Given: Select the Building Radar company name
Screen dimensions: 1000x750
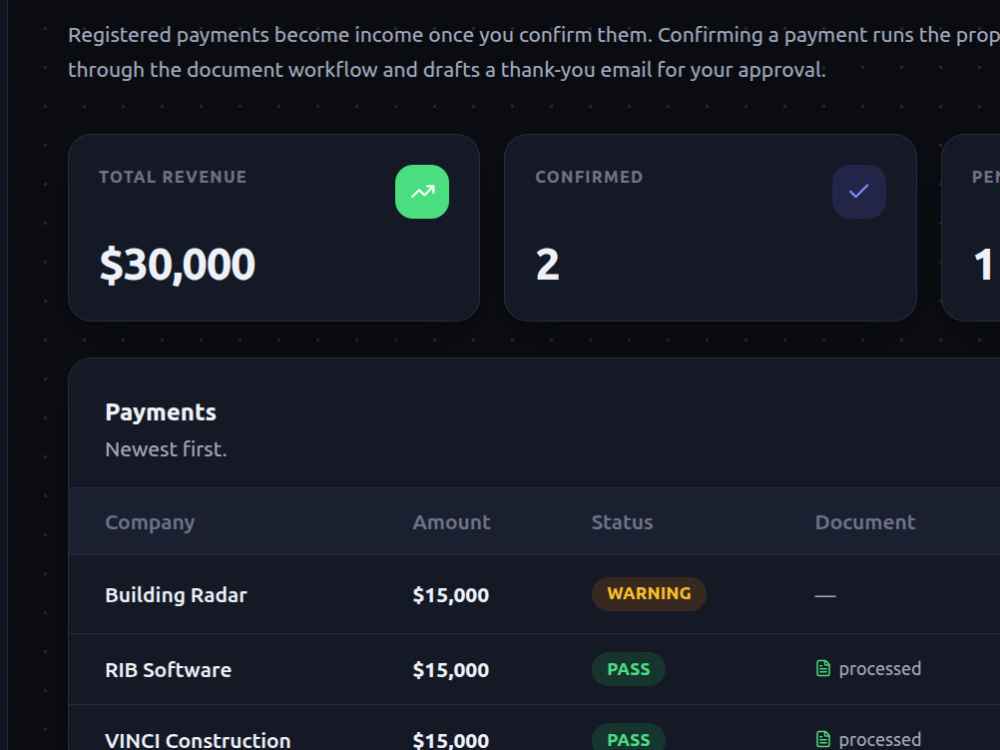Looking at the screenshot, I should (176, 595).
